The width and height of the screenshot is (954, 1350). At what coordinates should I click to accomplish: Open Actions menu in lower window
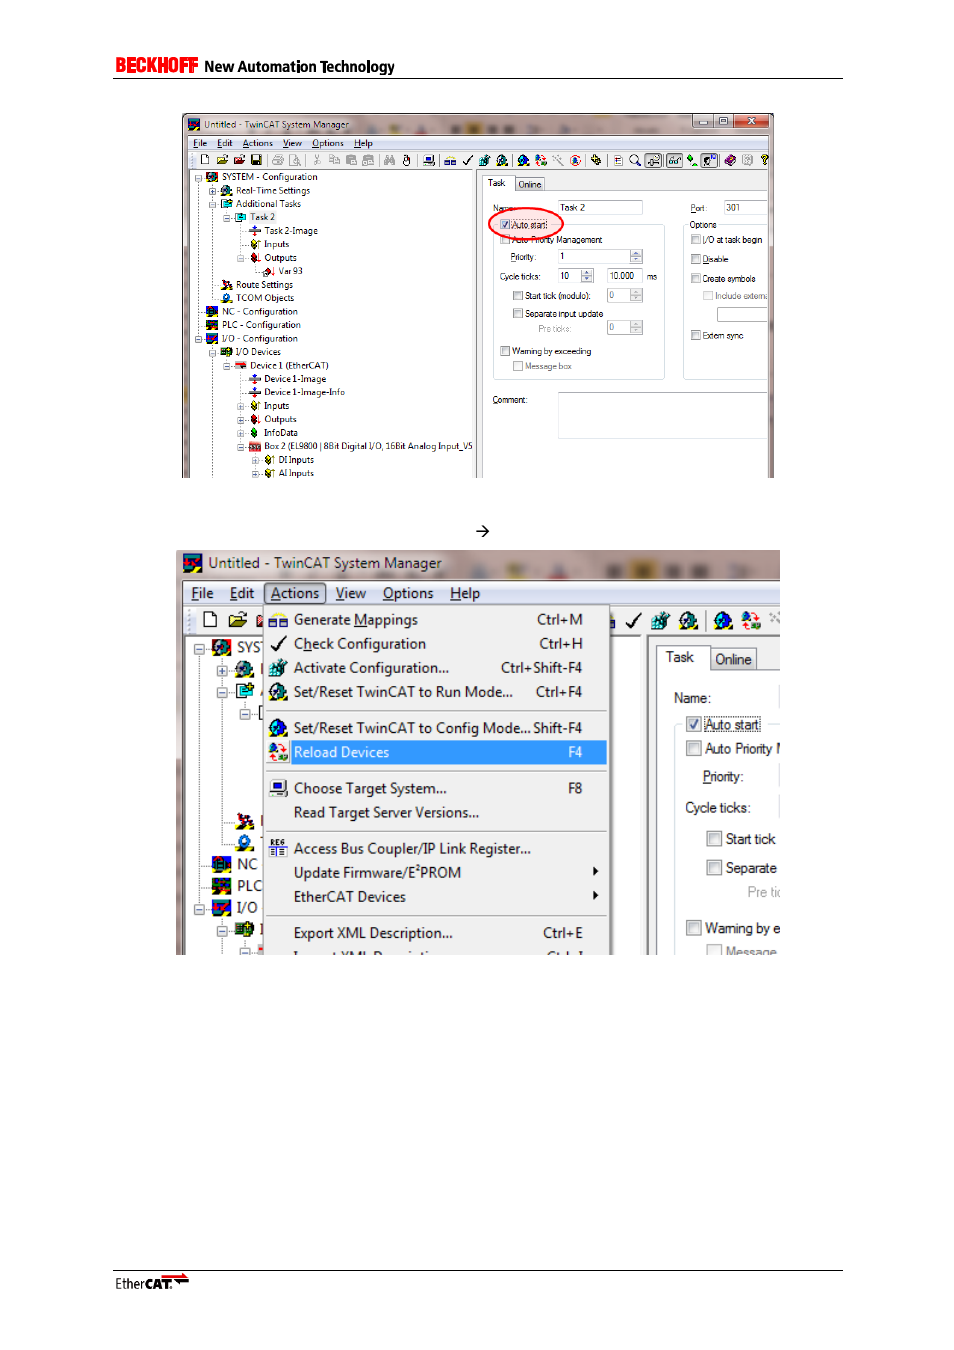tap(295, 593)
